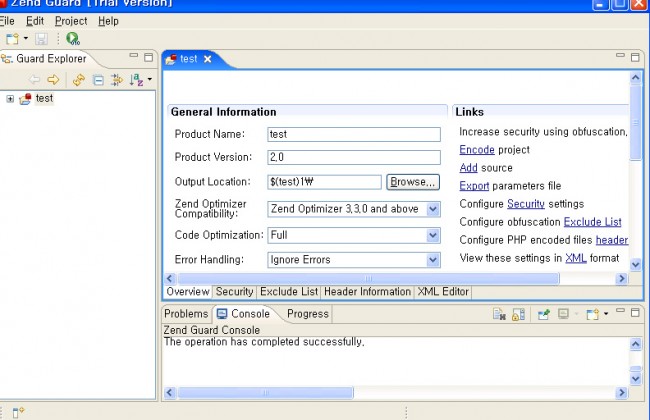The image size is (650, 420).
Task: Click the Encode project run icon in toolbar
Action: (72, 39)
